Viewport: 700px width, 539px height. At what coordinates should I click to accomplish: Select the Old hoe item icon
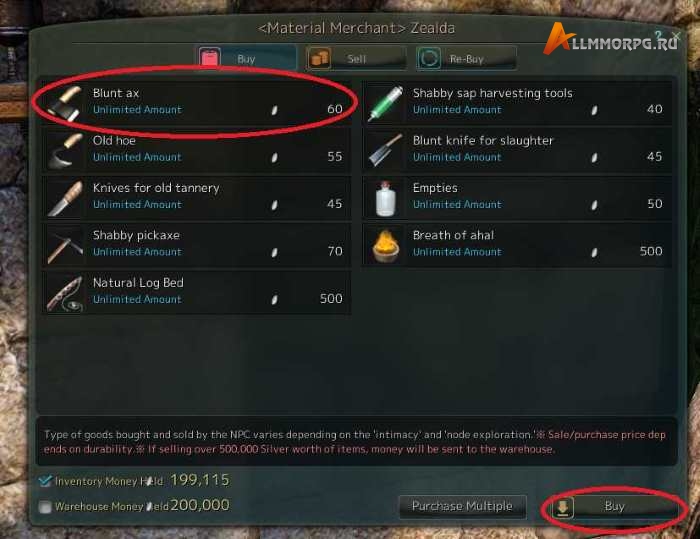[65, 150]
